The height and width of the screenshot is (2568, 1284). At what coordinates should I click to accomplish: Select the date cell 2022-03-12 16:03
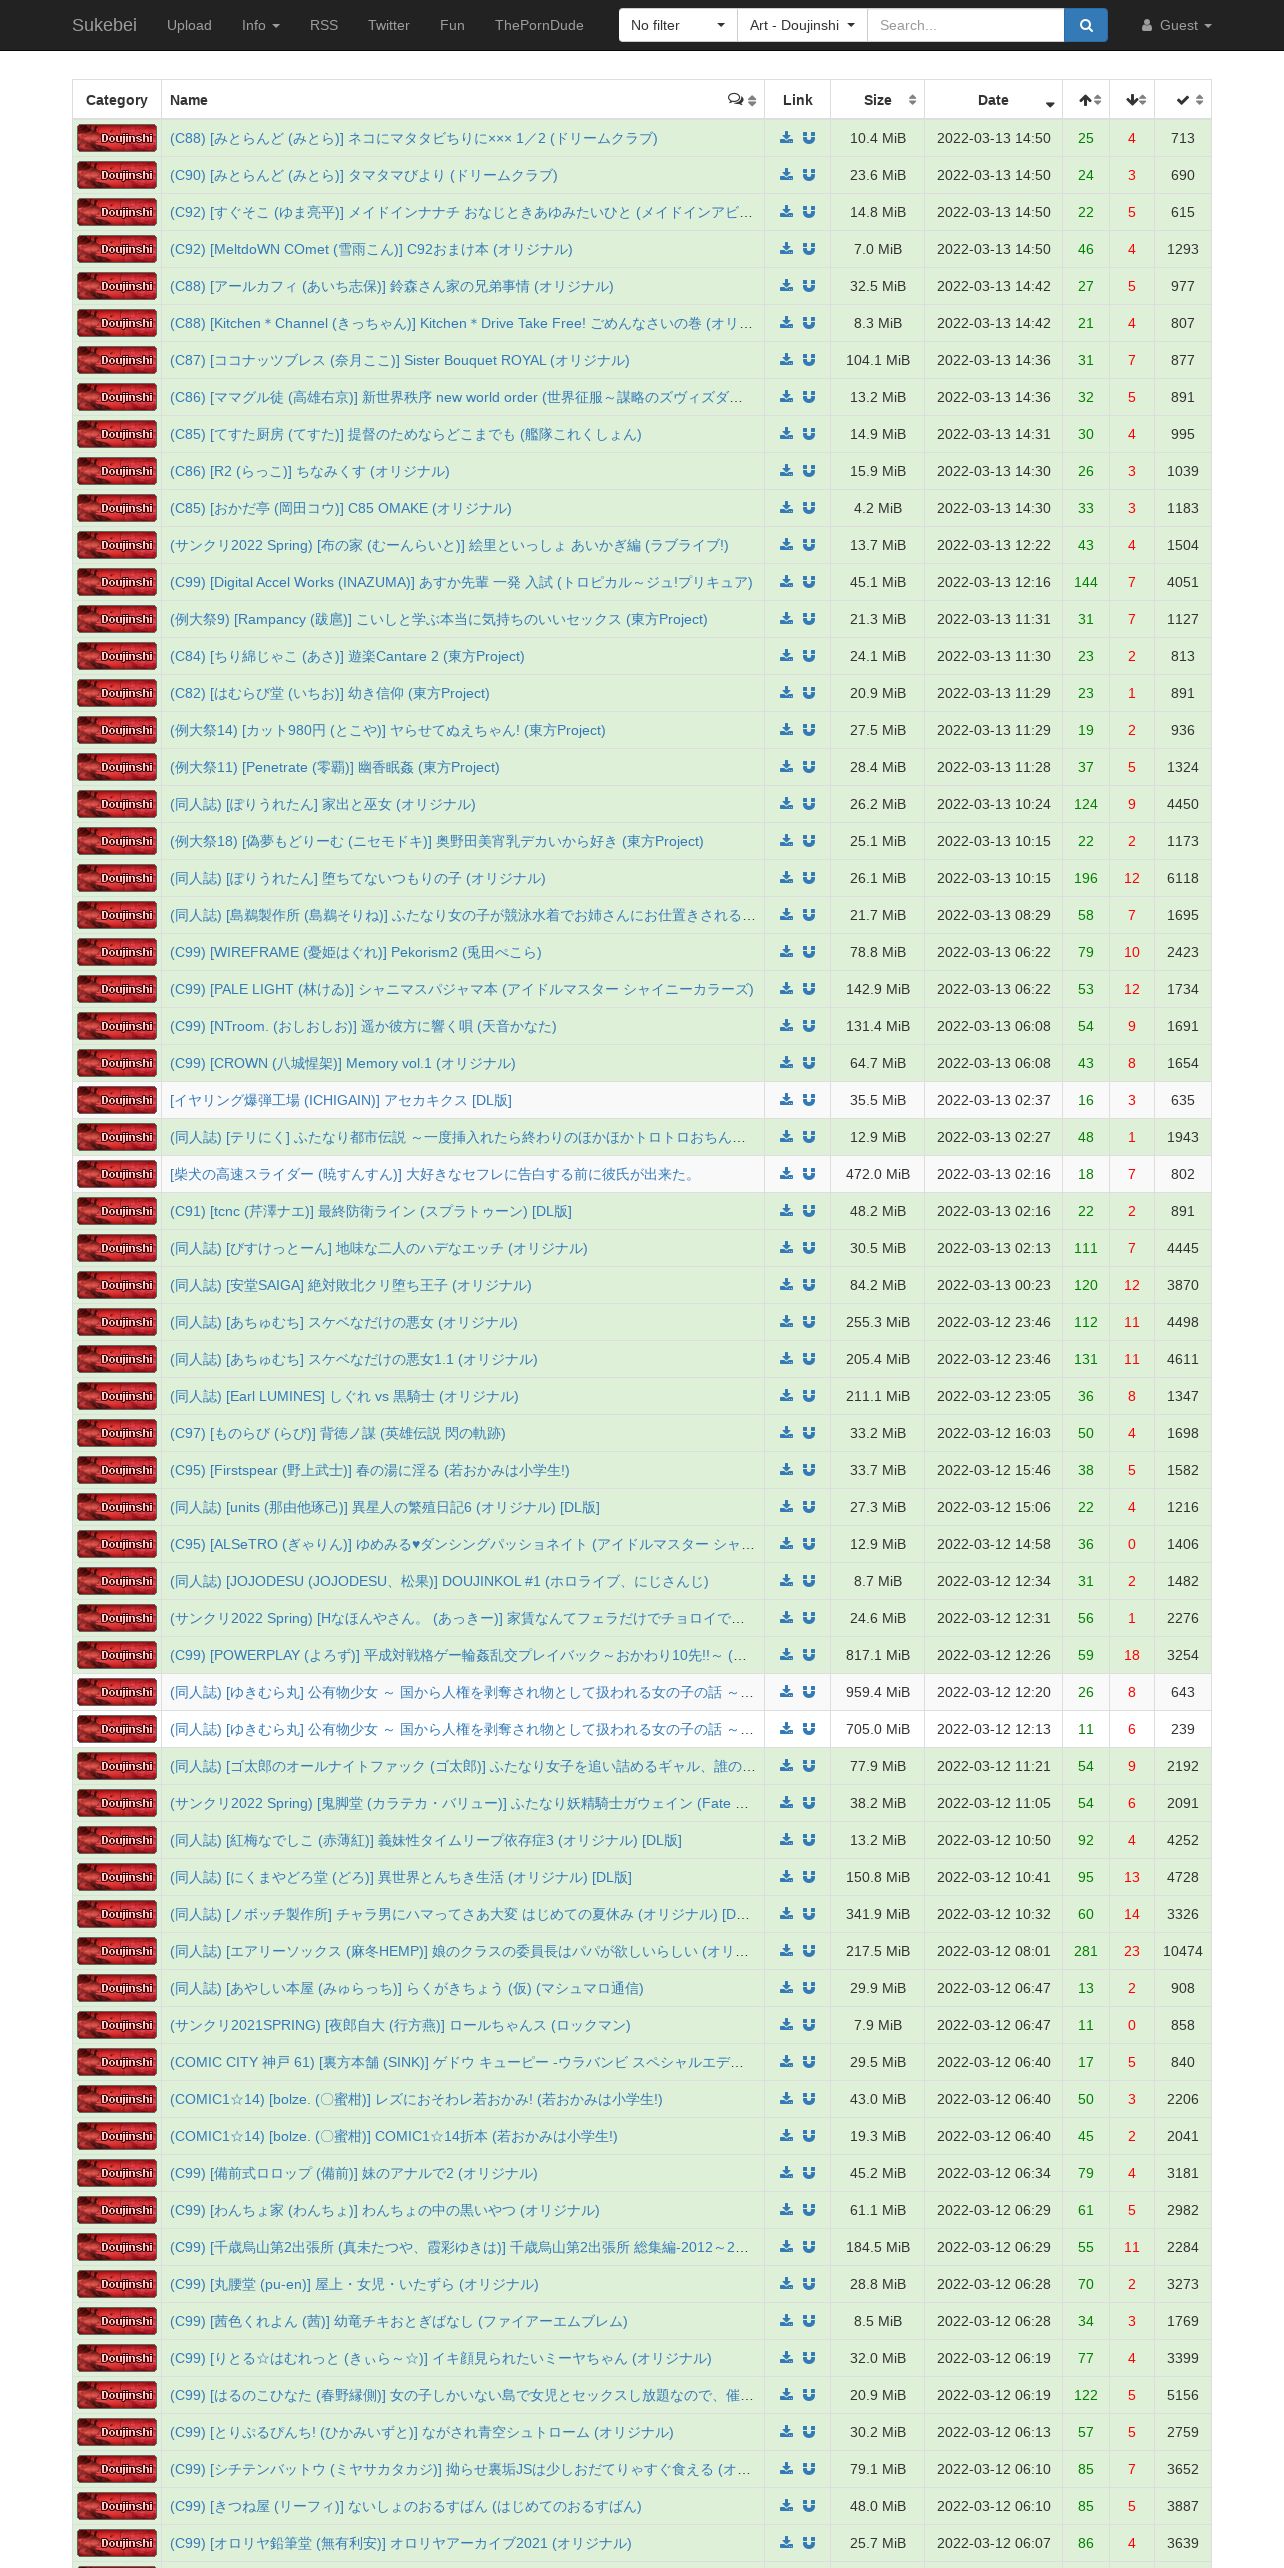click(x=994, y=1433)
